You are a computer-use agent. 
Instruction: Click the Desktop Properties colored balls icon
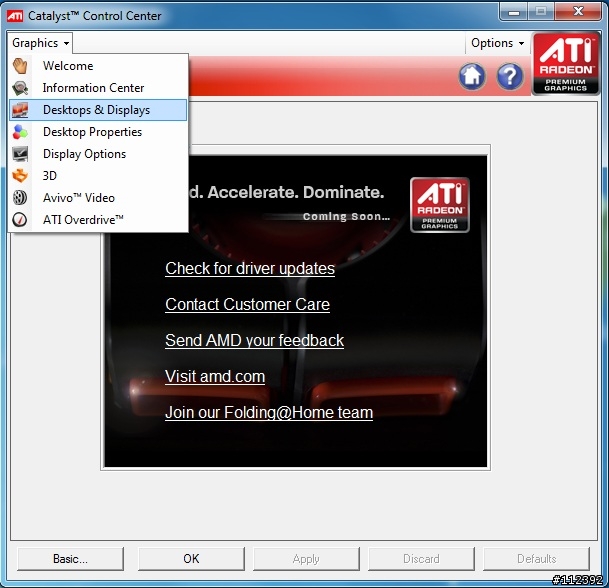pyautogui.click(x=20, y=132)
